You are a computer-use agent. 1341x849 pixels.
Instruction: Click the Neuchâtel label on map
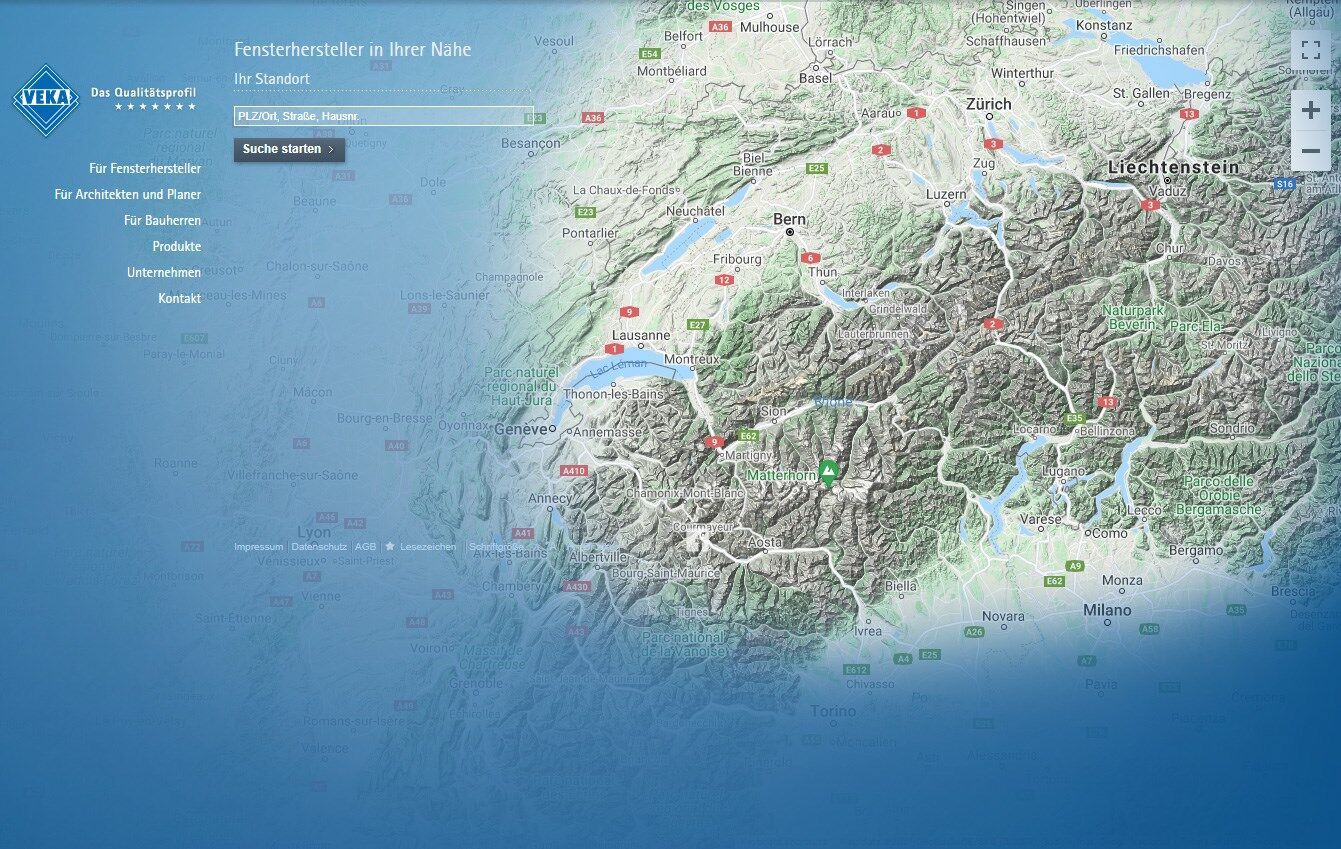coord(695,212)
